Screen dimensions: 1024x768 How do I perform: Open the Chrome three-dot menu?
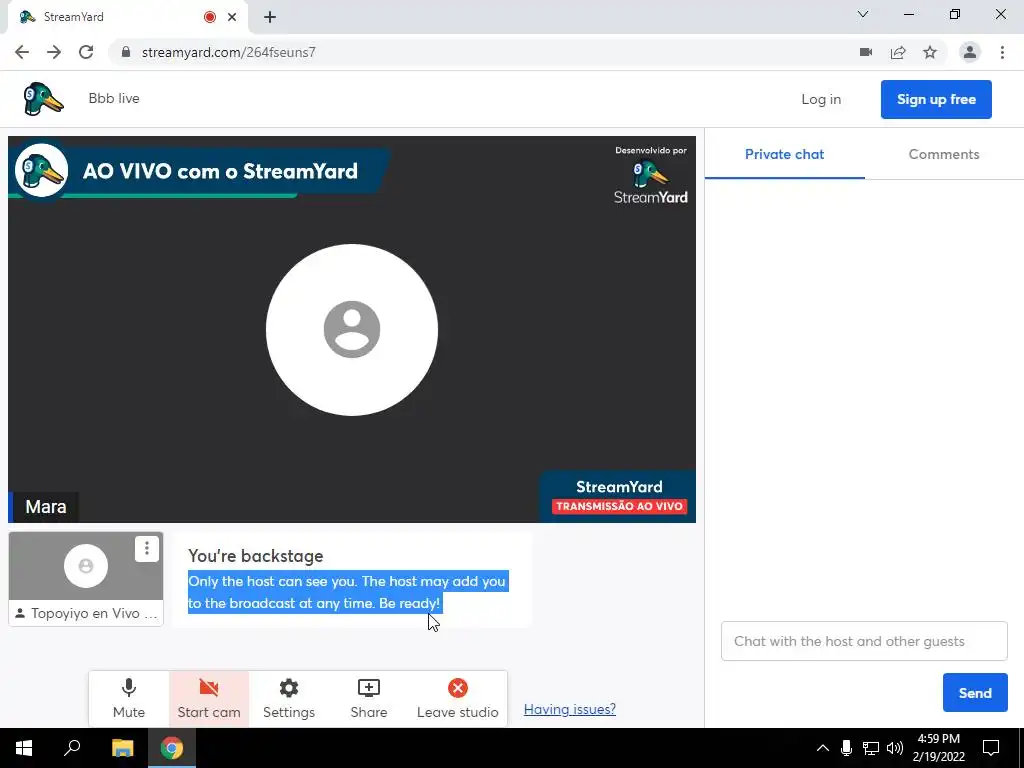pos(1002,52)
